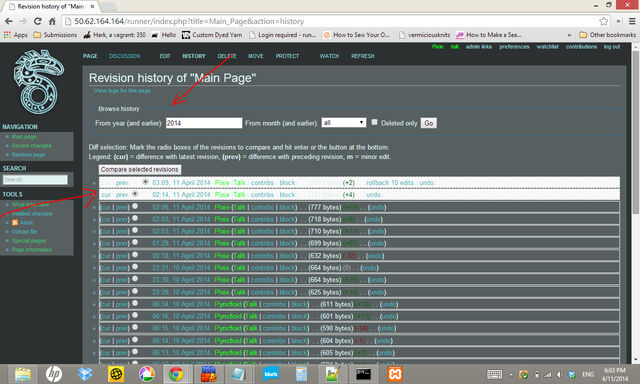The height and width of the screenshot is (384, 640).
Task: Open the watchlist link
Action: [x=547, y=47]
